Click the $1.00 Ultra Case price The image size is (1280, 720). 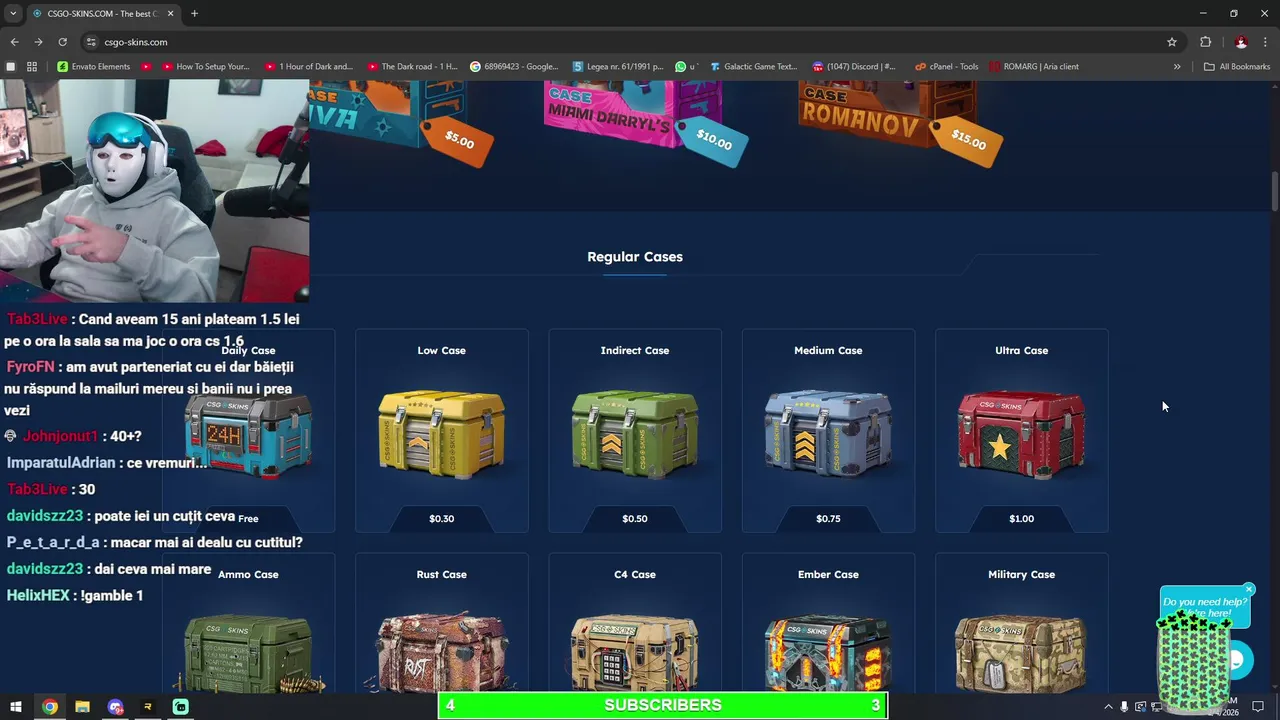click(x=1021, y=519)
